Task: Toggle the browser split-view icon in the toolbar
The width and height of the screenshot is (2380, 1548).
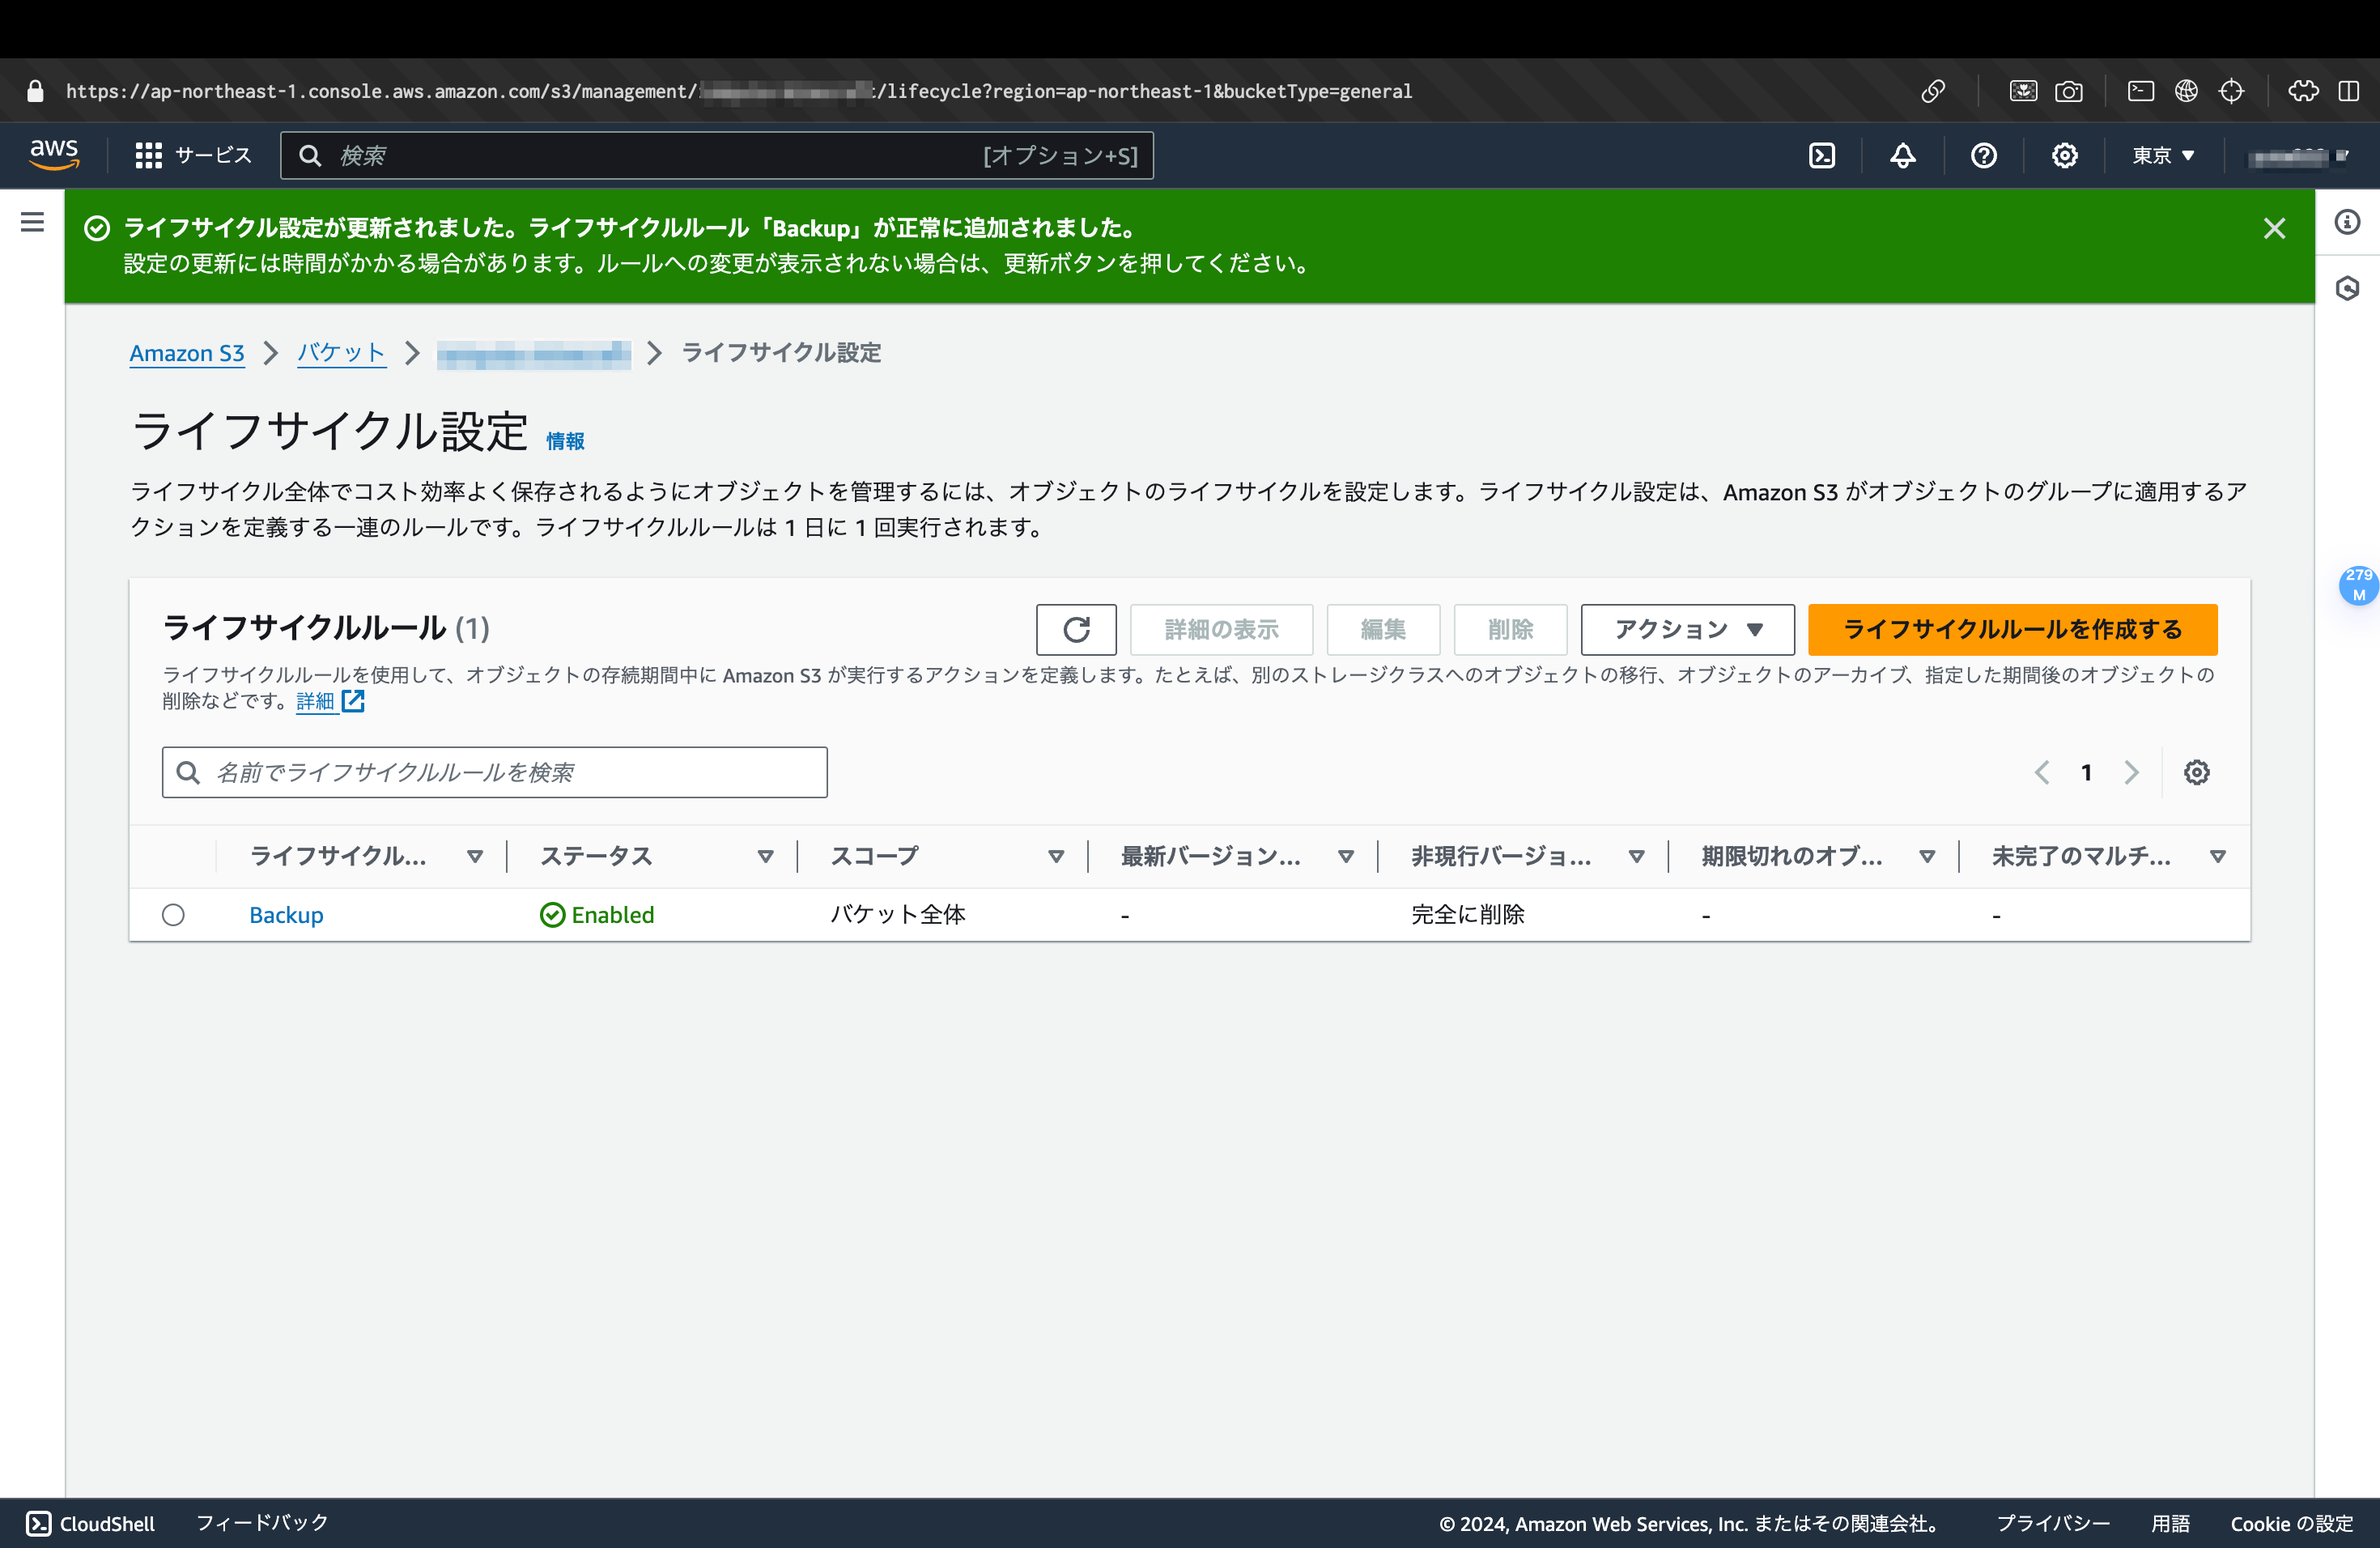Action: (2349, 90)
